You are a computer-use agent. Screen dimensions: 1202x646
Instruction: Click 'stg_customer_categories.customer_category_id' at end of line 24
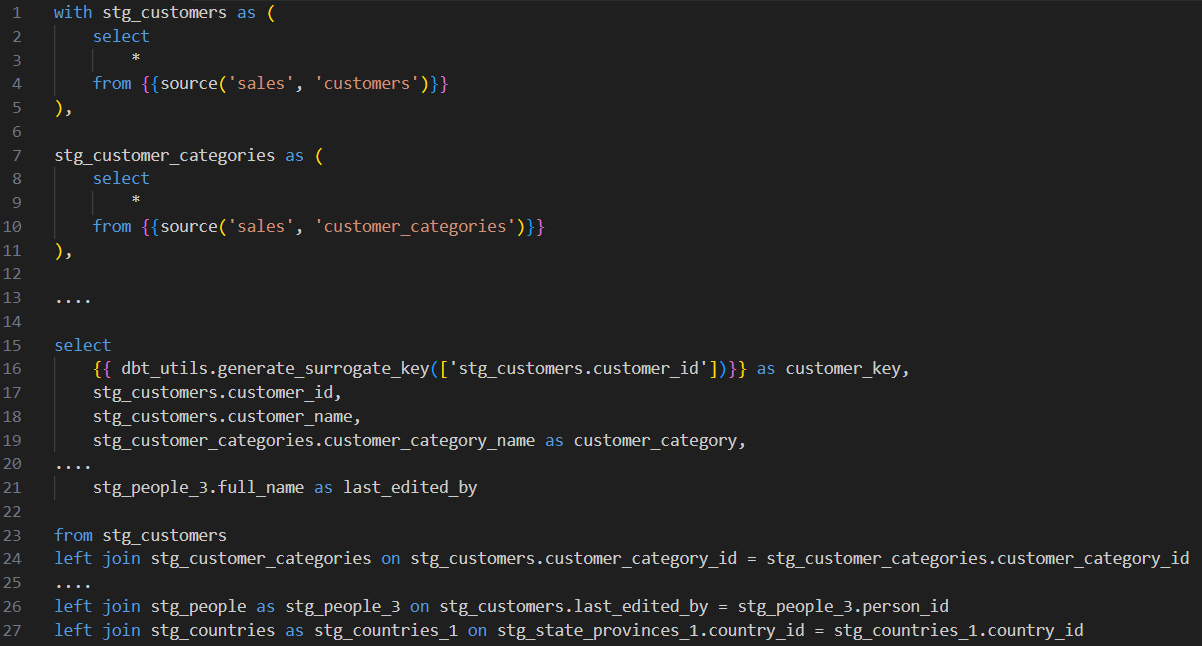[x=978, y=558]
